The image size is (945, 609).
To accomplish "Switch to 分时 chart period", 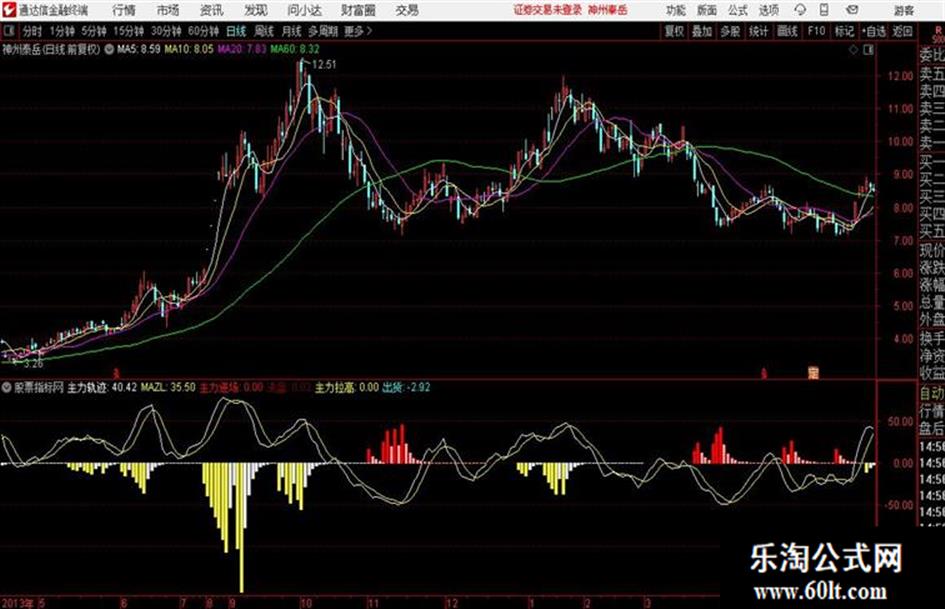I will click(33, 31).
